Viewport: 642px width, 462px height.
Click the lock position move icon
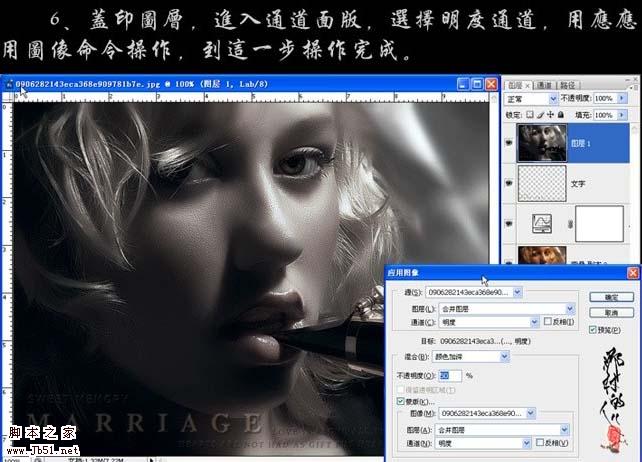click(551, 115)
